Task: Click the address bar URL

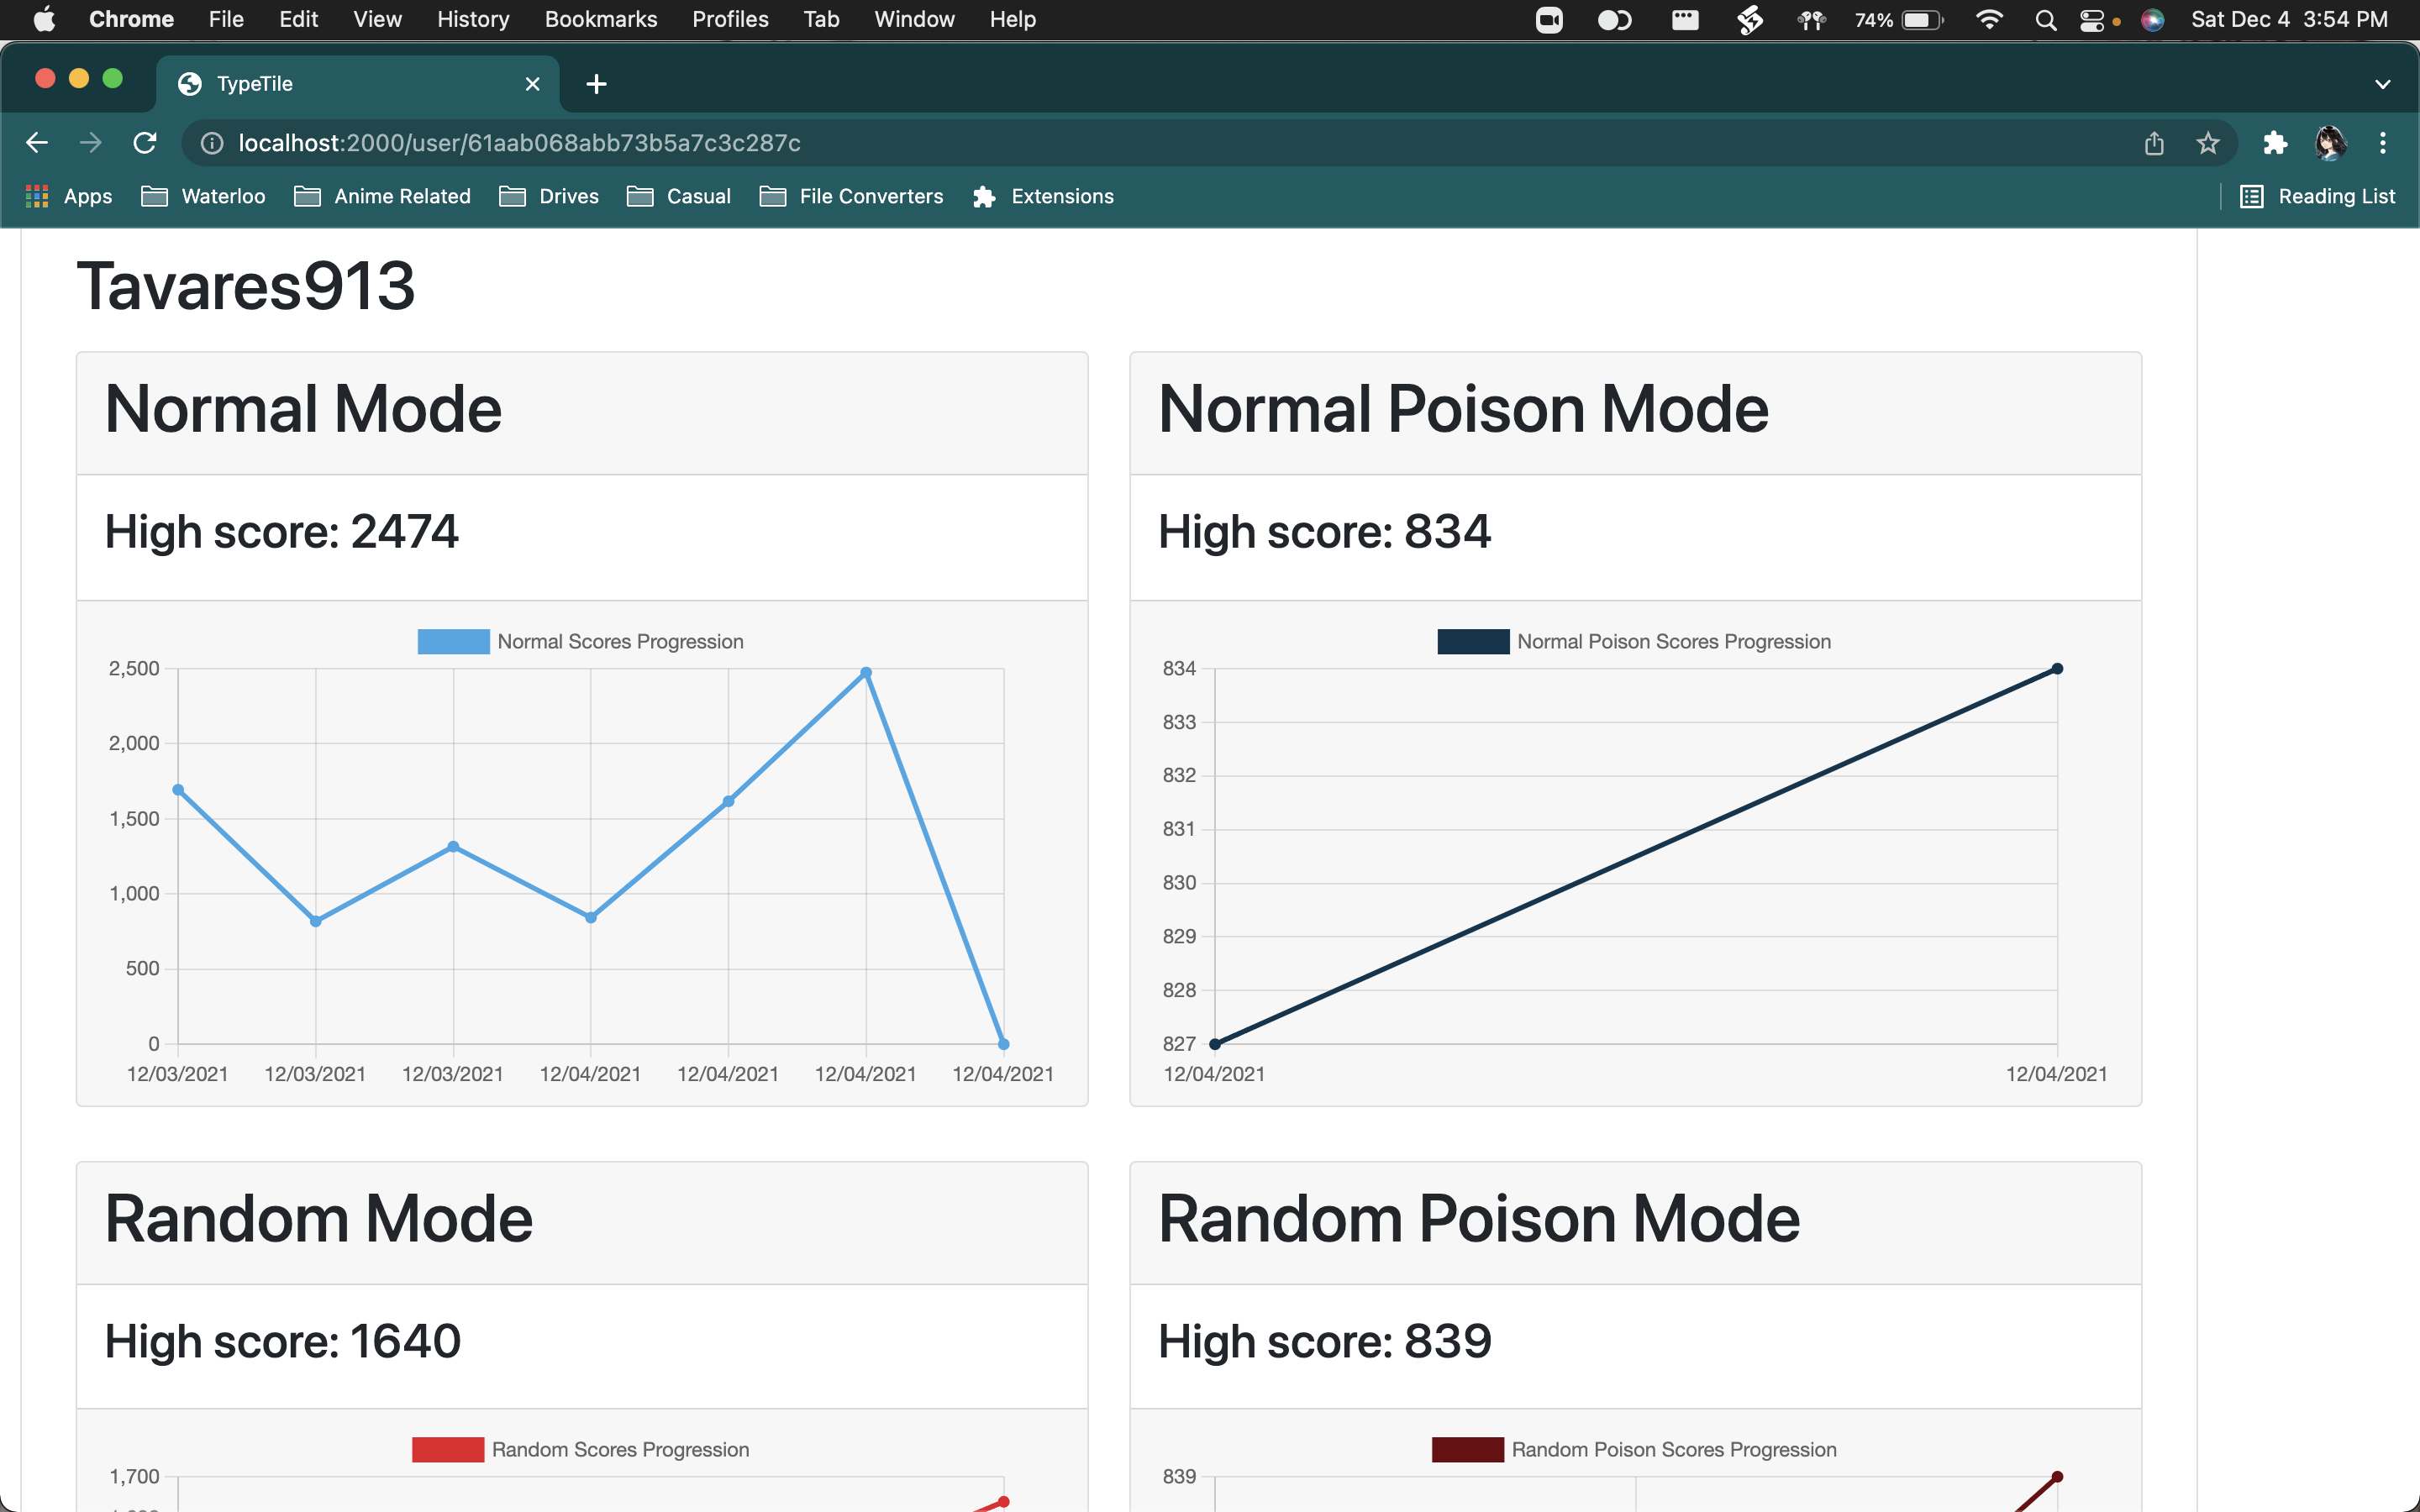Action: tap(520, 143)
